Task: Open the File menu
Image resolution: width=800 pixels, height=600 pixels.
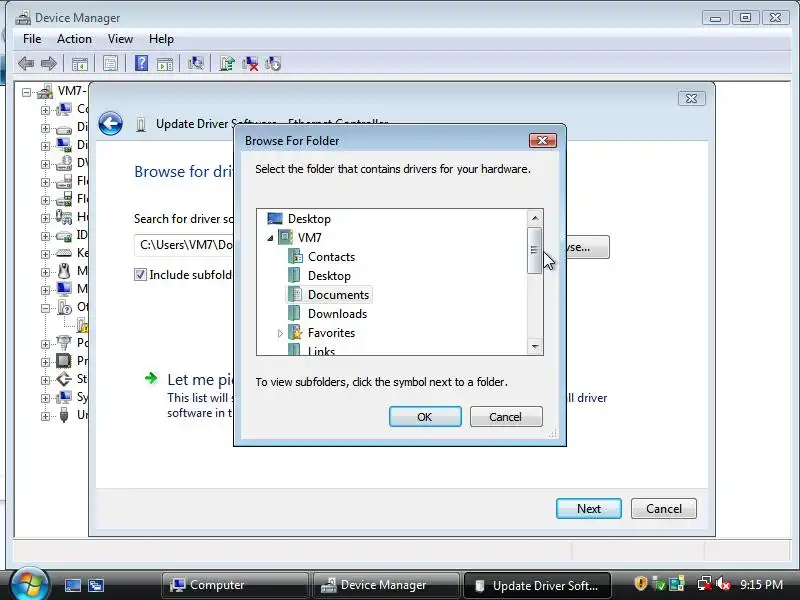Action: pos(32,39)
